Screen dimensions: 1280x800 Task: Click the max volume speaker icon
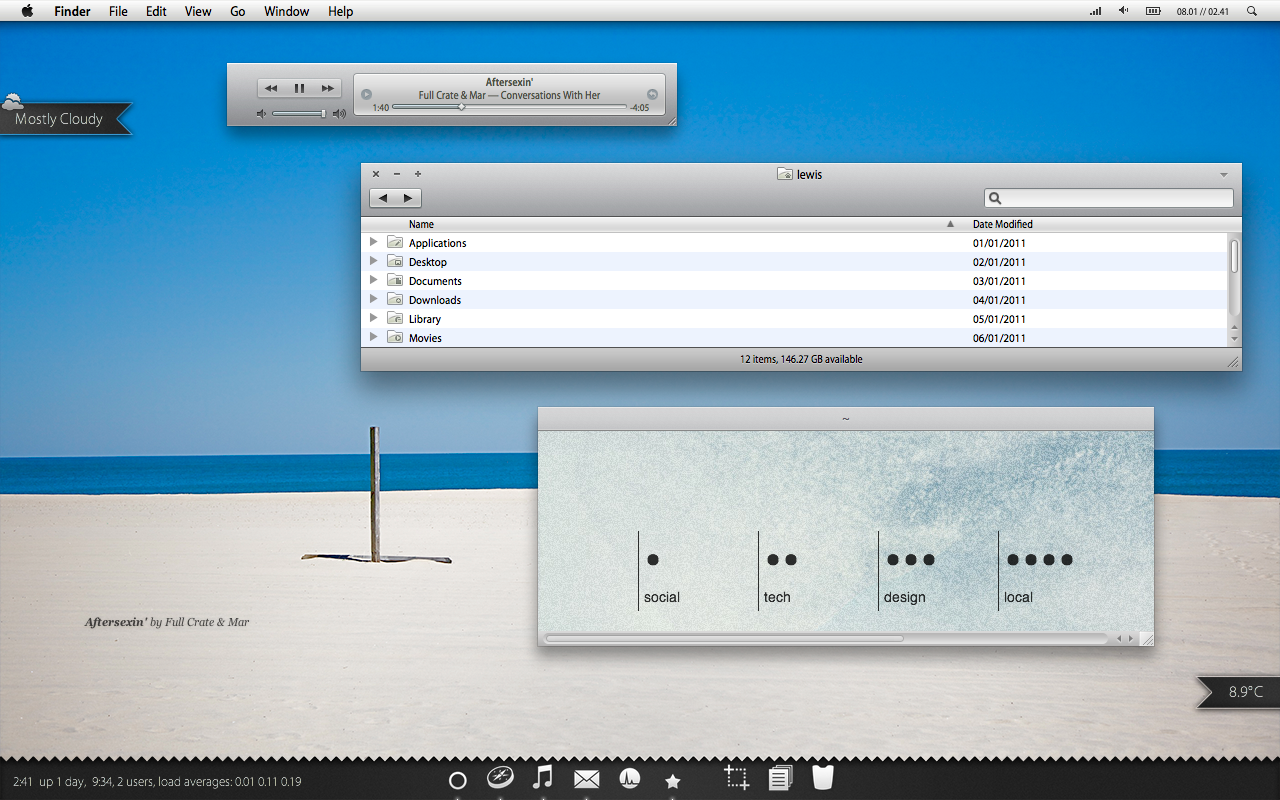[x=340, y=114]
